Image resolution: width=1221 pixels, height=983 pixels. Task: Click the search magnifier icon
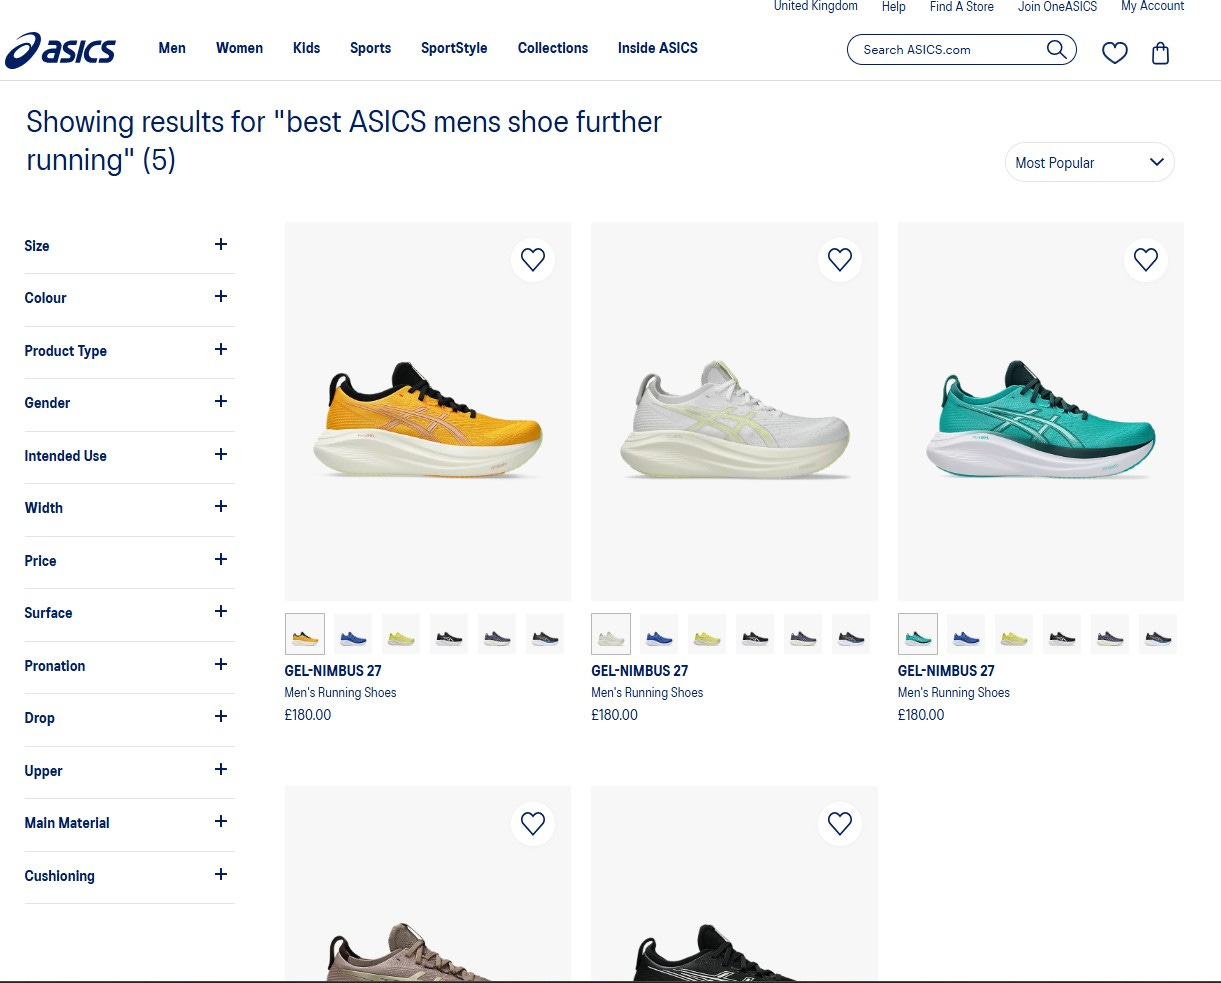1056,49
